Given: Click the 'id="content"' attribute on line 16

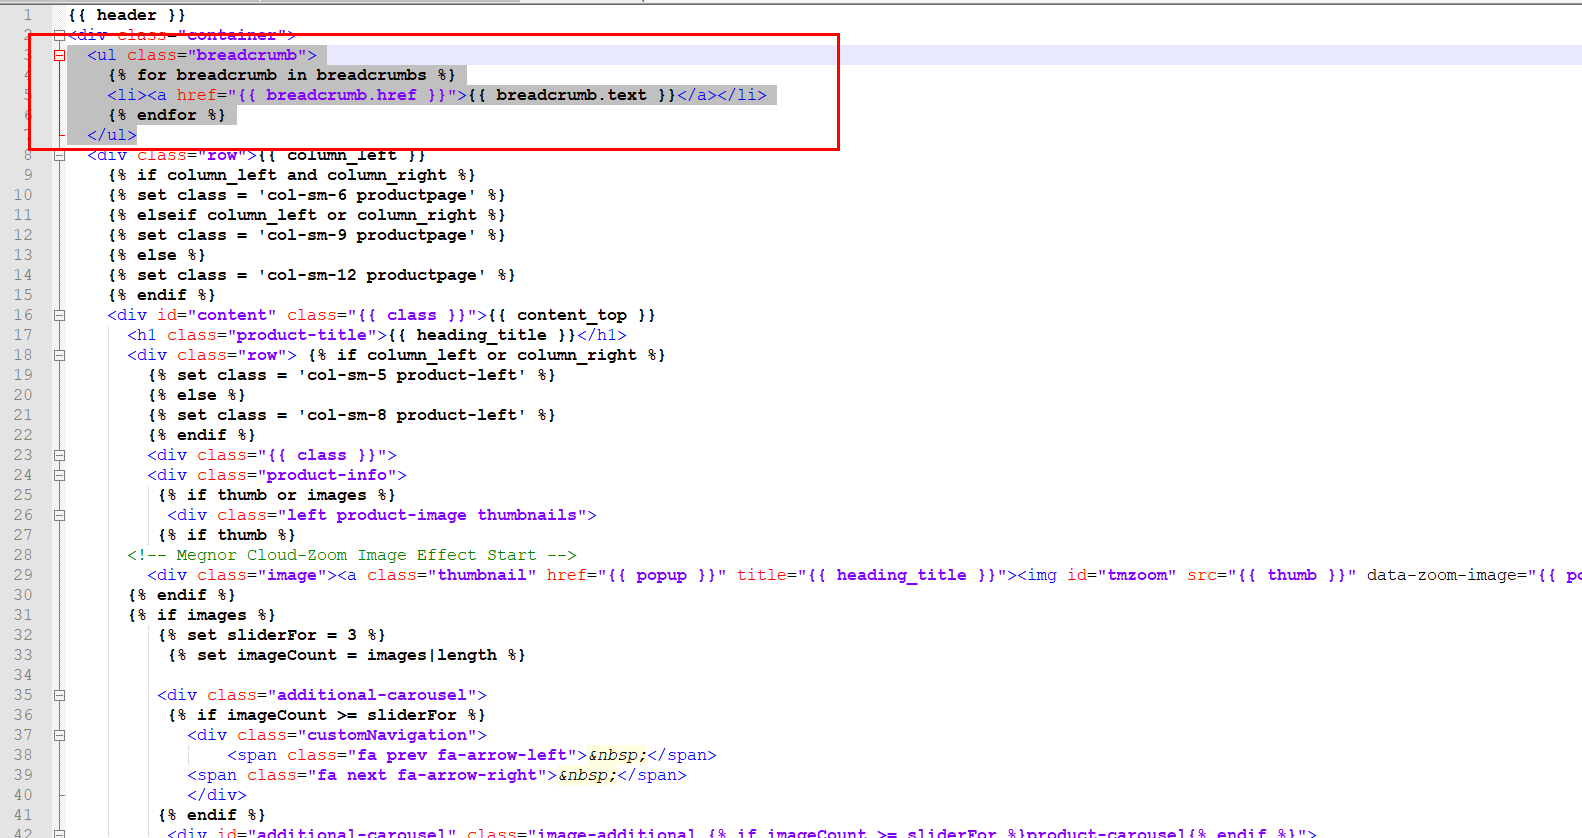Looking at the screenshot, I should pyautogui.click(x=217, y=315).
